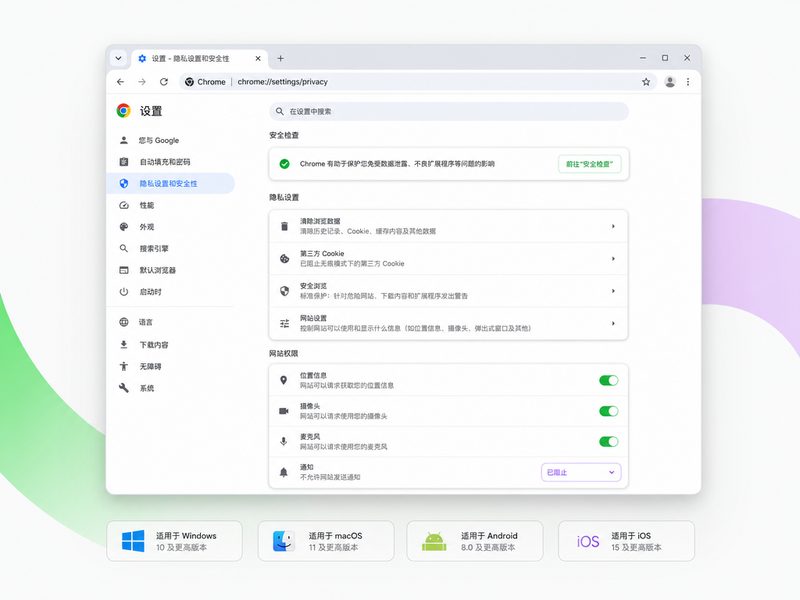This screenshot has height=600, width=800.
Task: Reload the settings page
Action: click(x=164, y=82)
